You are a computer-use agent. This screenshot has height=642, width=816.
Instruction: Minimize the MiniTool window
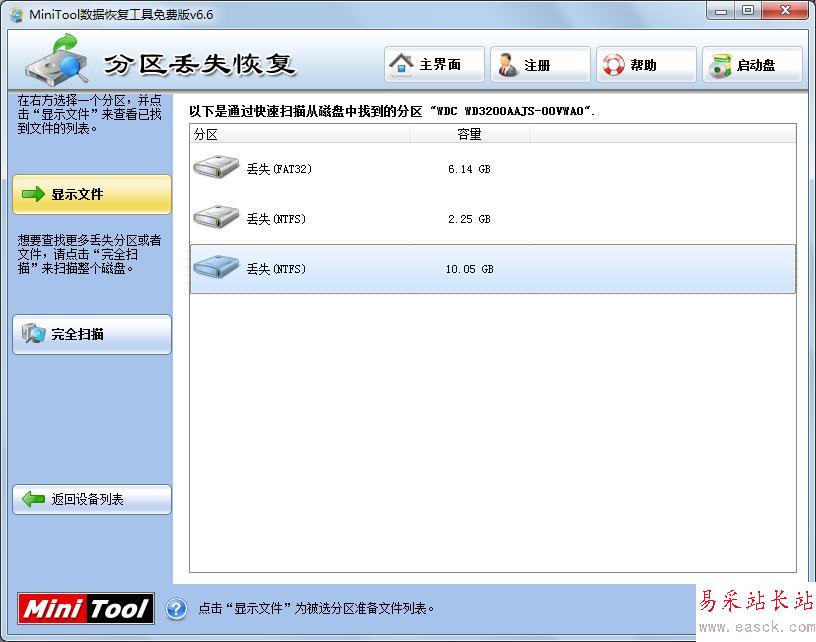point(721,10)
